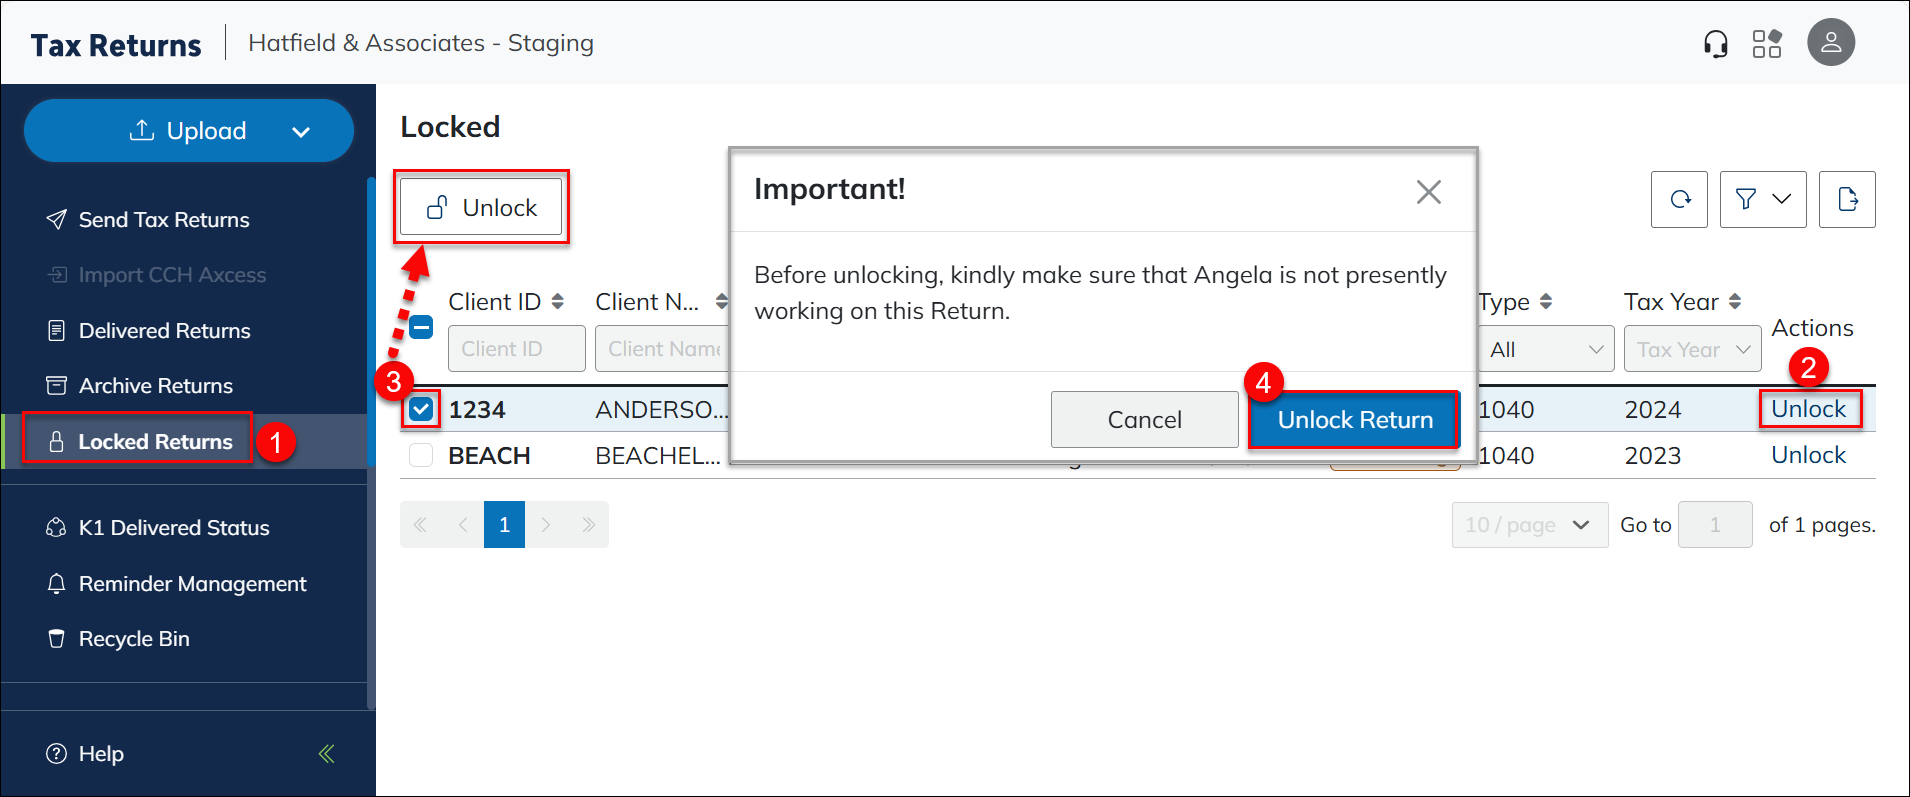
Task: Open the 10 / page size dropdown
Action: tap(1529, 525)
